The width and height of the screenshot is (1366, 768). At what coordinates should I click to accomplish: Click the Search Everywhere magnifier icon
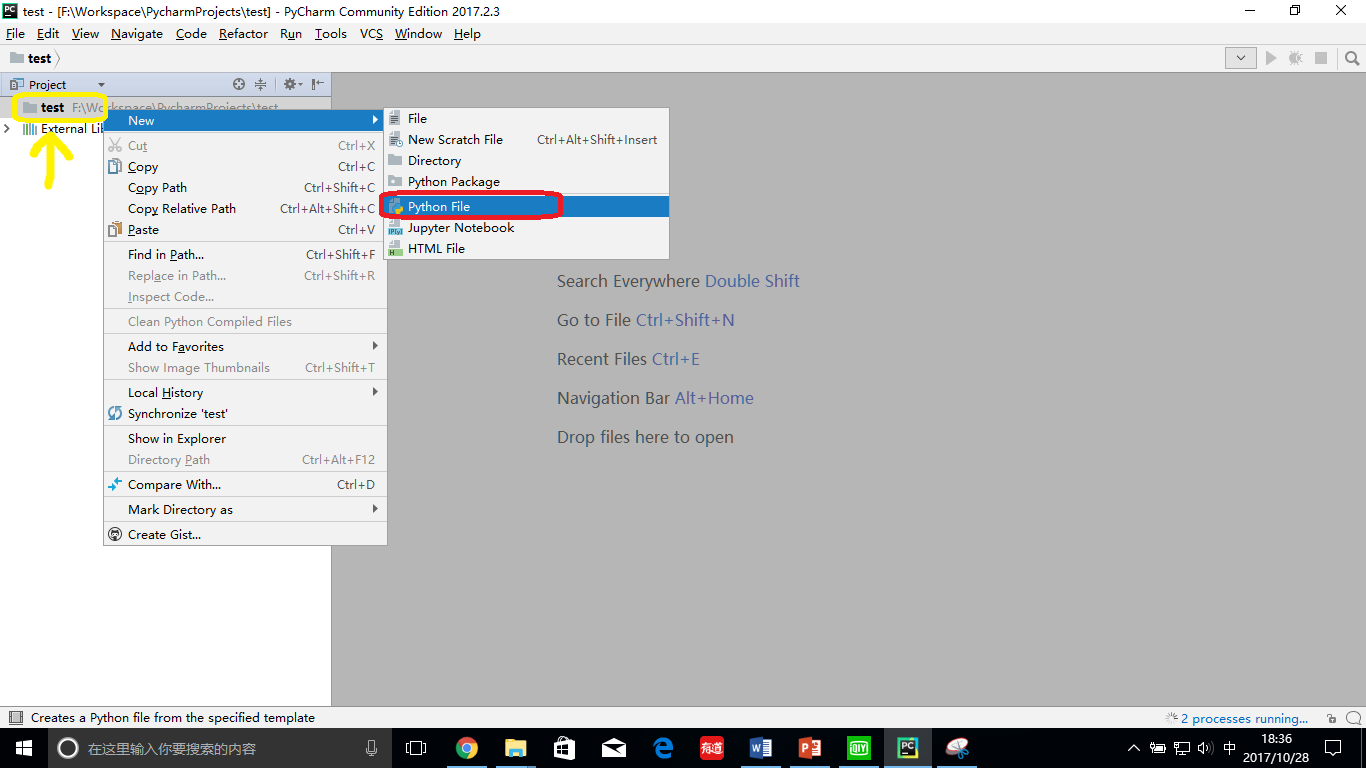1352,58
